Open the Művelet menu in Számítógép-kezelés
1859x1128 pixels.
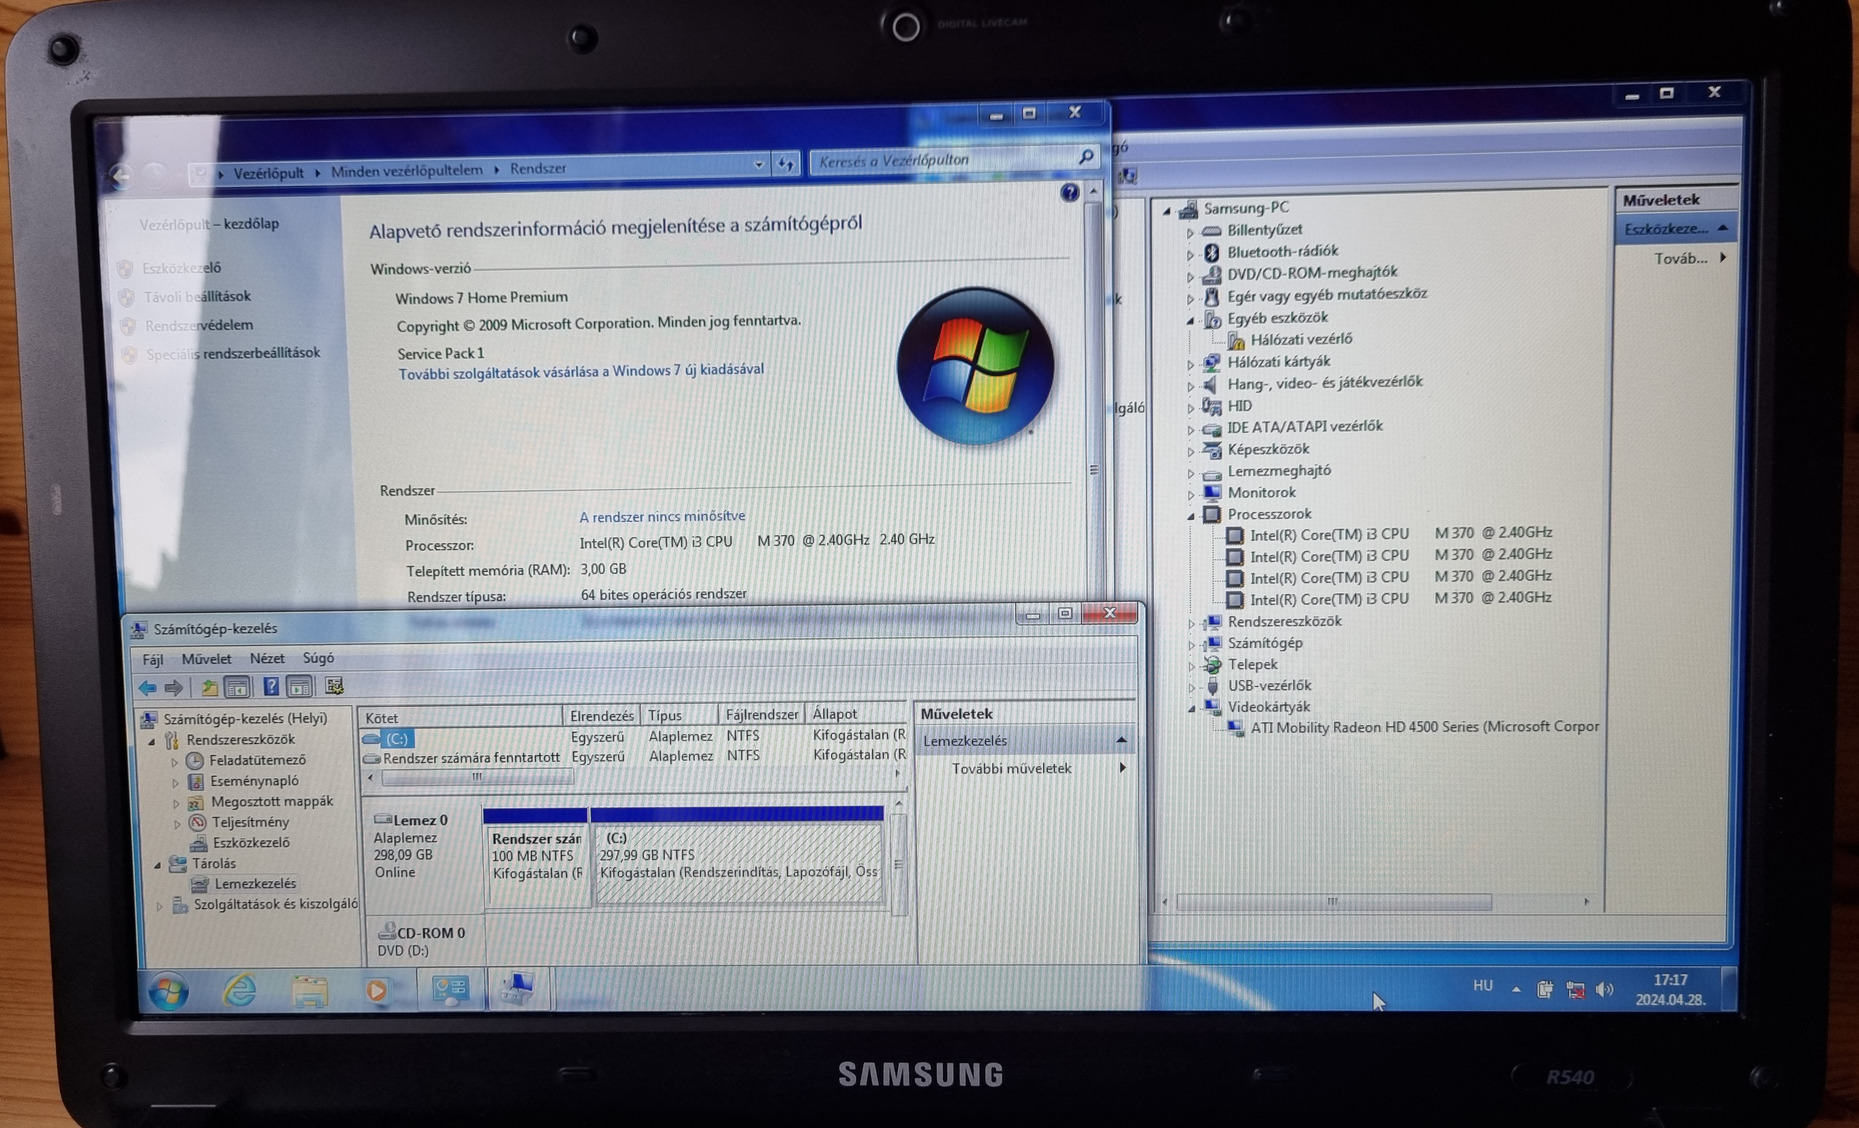(x=206, y=659)
